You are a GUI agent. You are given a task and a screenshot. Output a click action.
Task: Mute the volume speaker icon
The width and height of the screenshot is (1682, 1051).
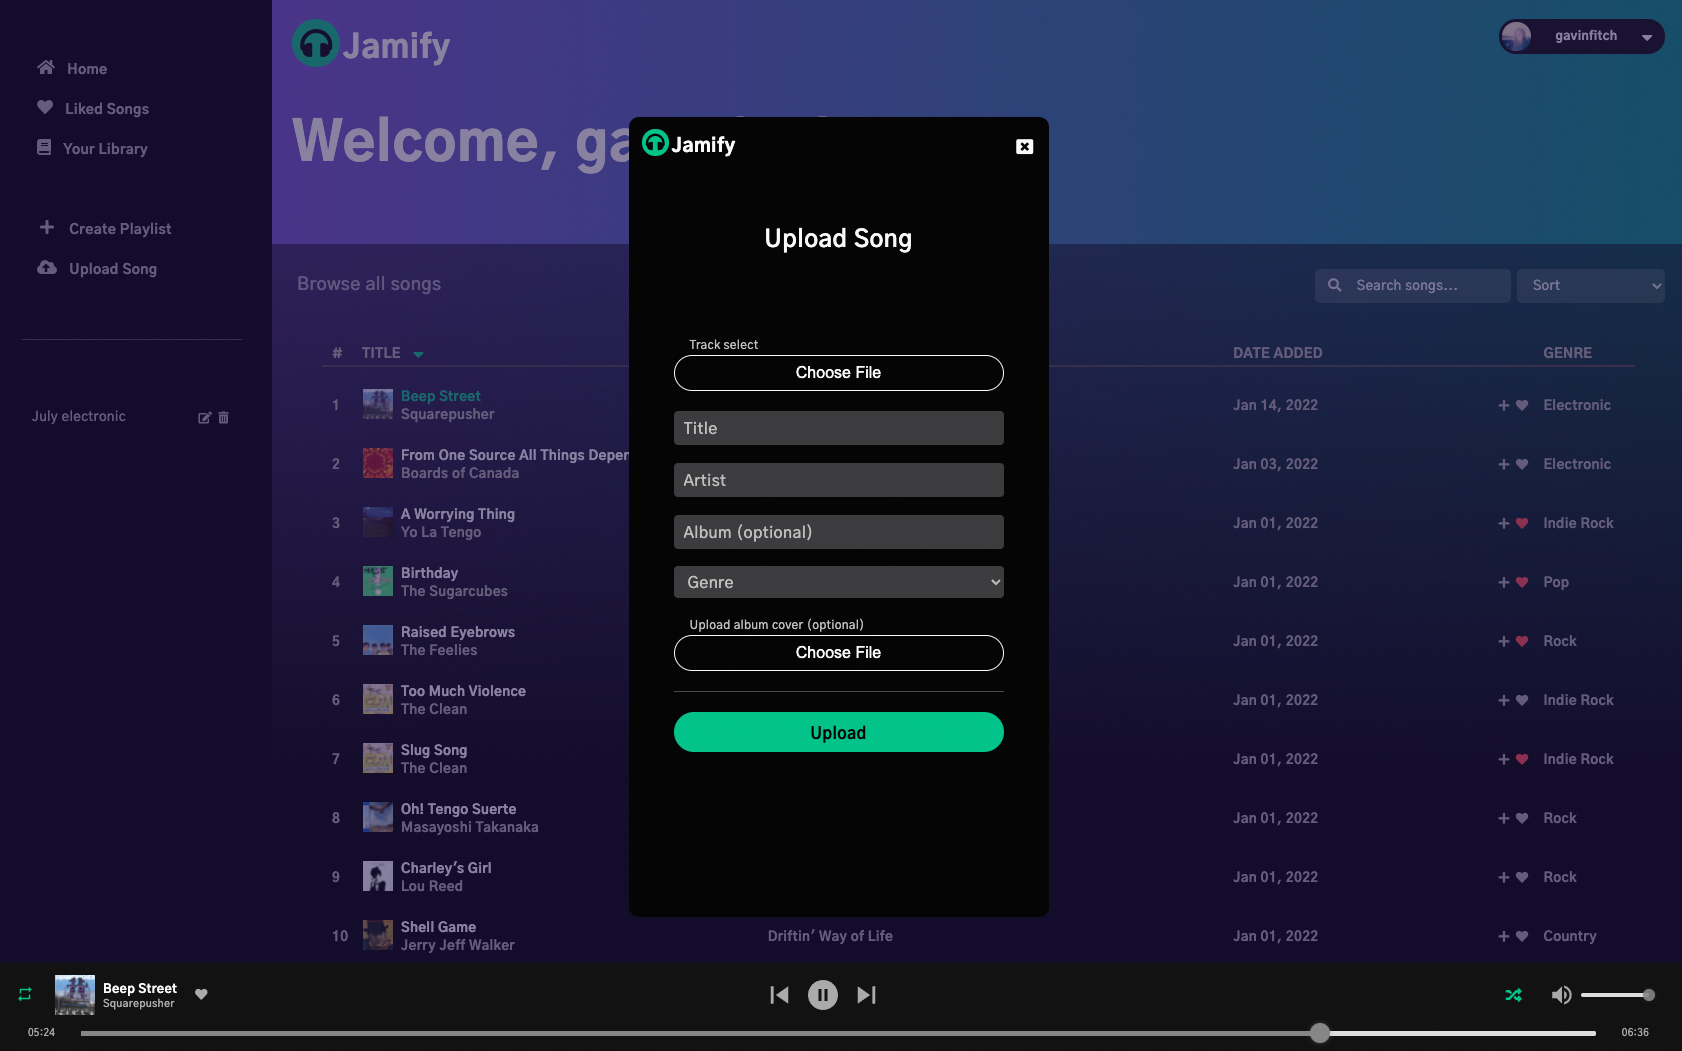coord(1560,994)
